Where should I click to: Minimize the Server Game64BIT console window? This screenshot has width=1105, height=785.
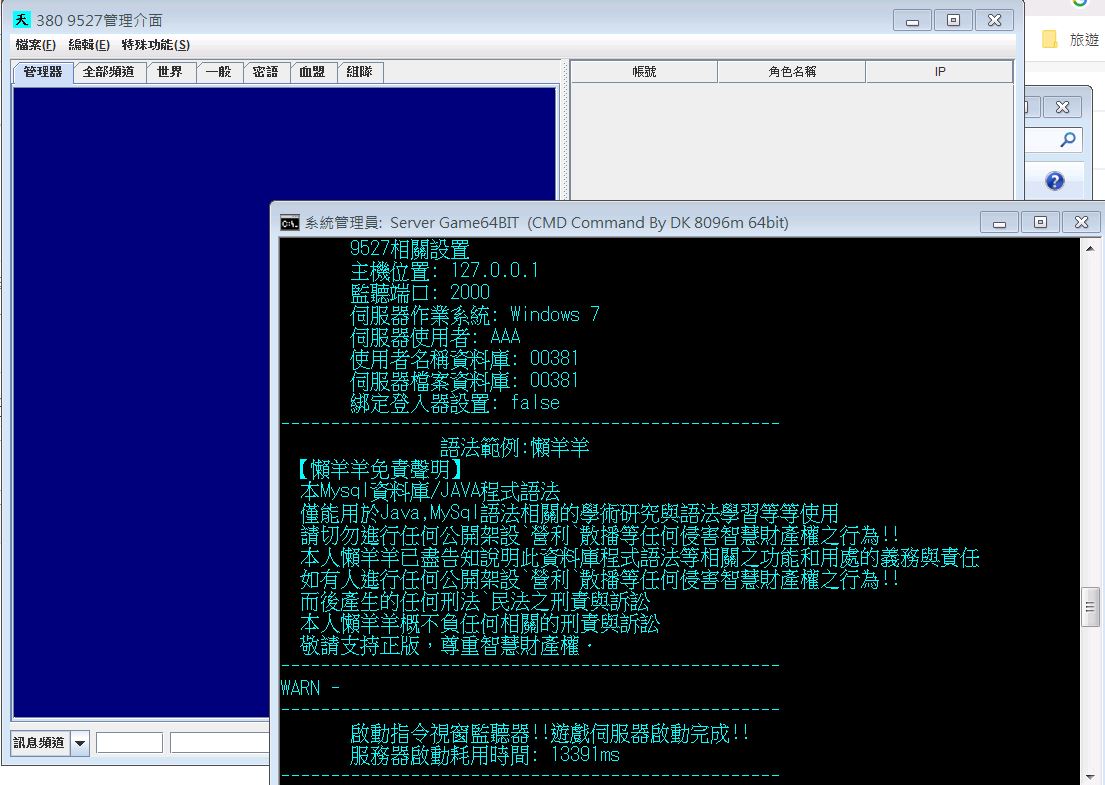coord(999,223)
